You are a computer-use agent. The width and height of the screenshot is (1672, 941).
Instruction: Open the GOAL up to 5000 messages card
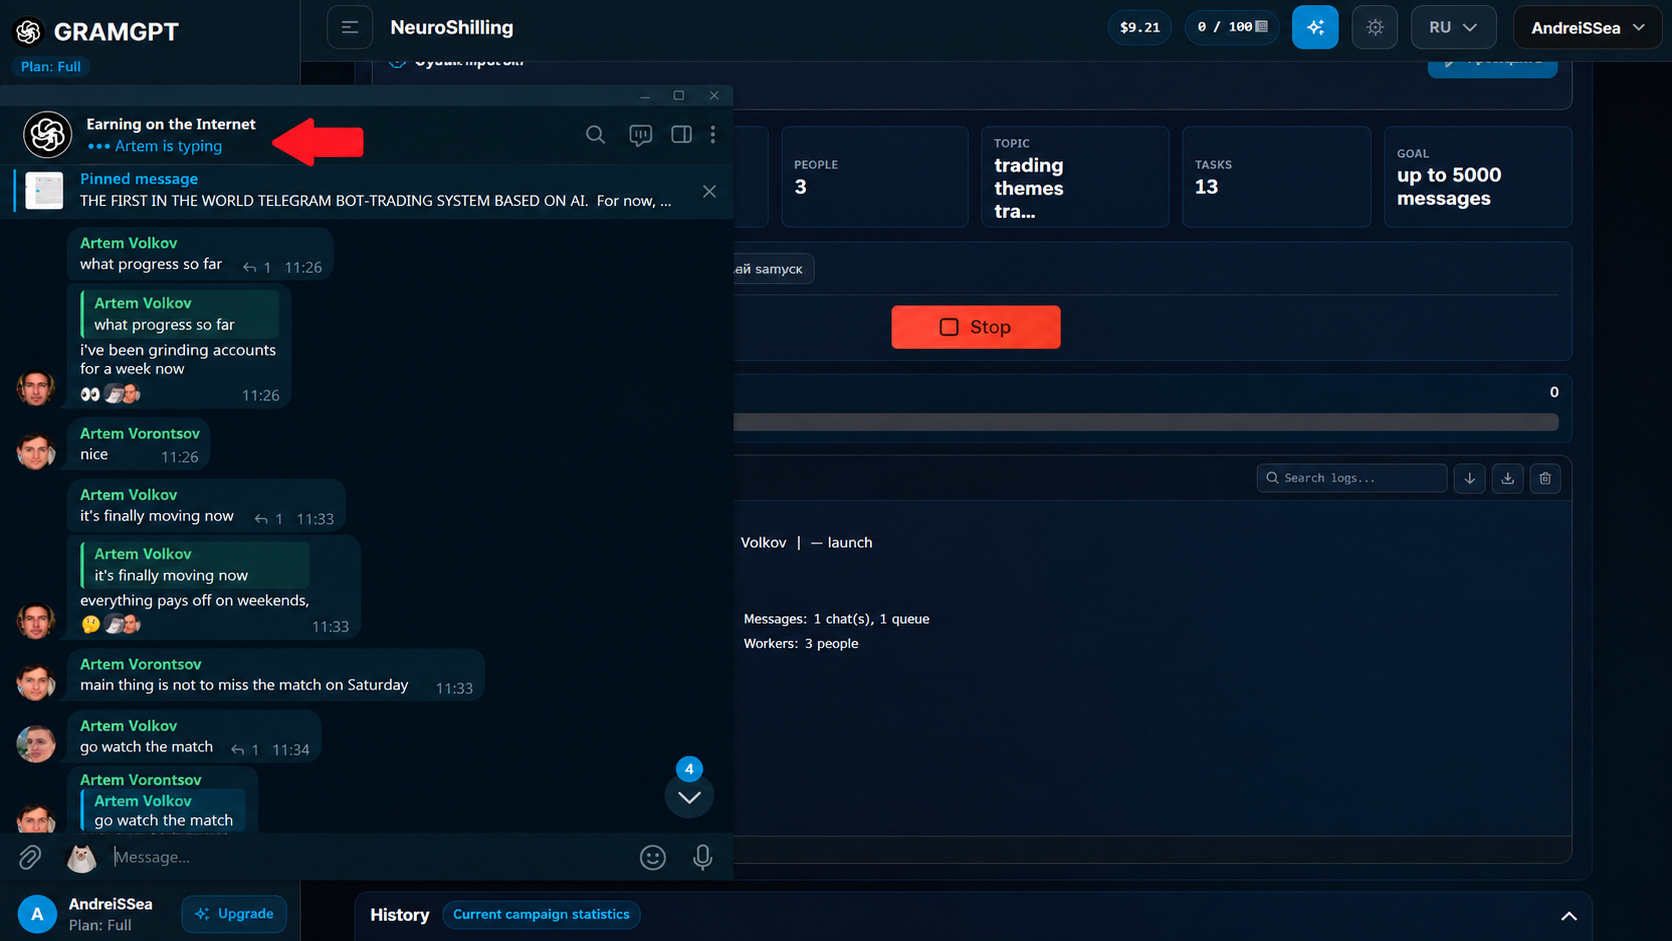pos(1477,176)
